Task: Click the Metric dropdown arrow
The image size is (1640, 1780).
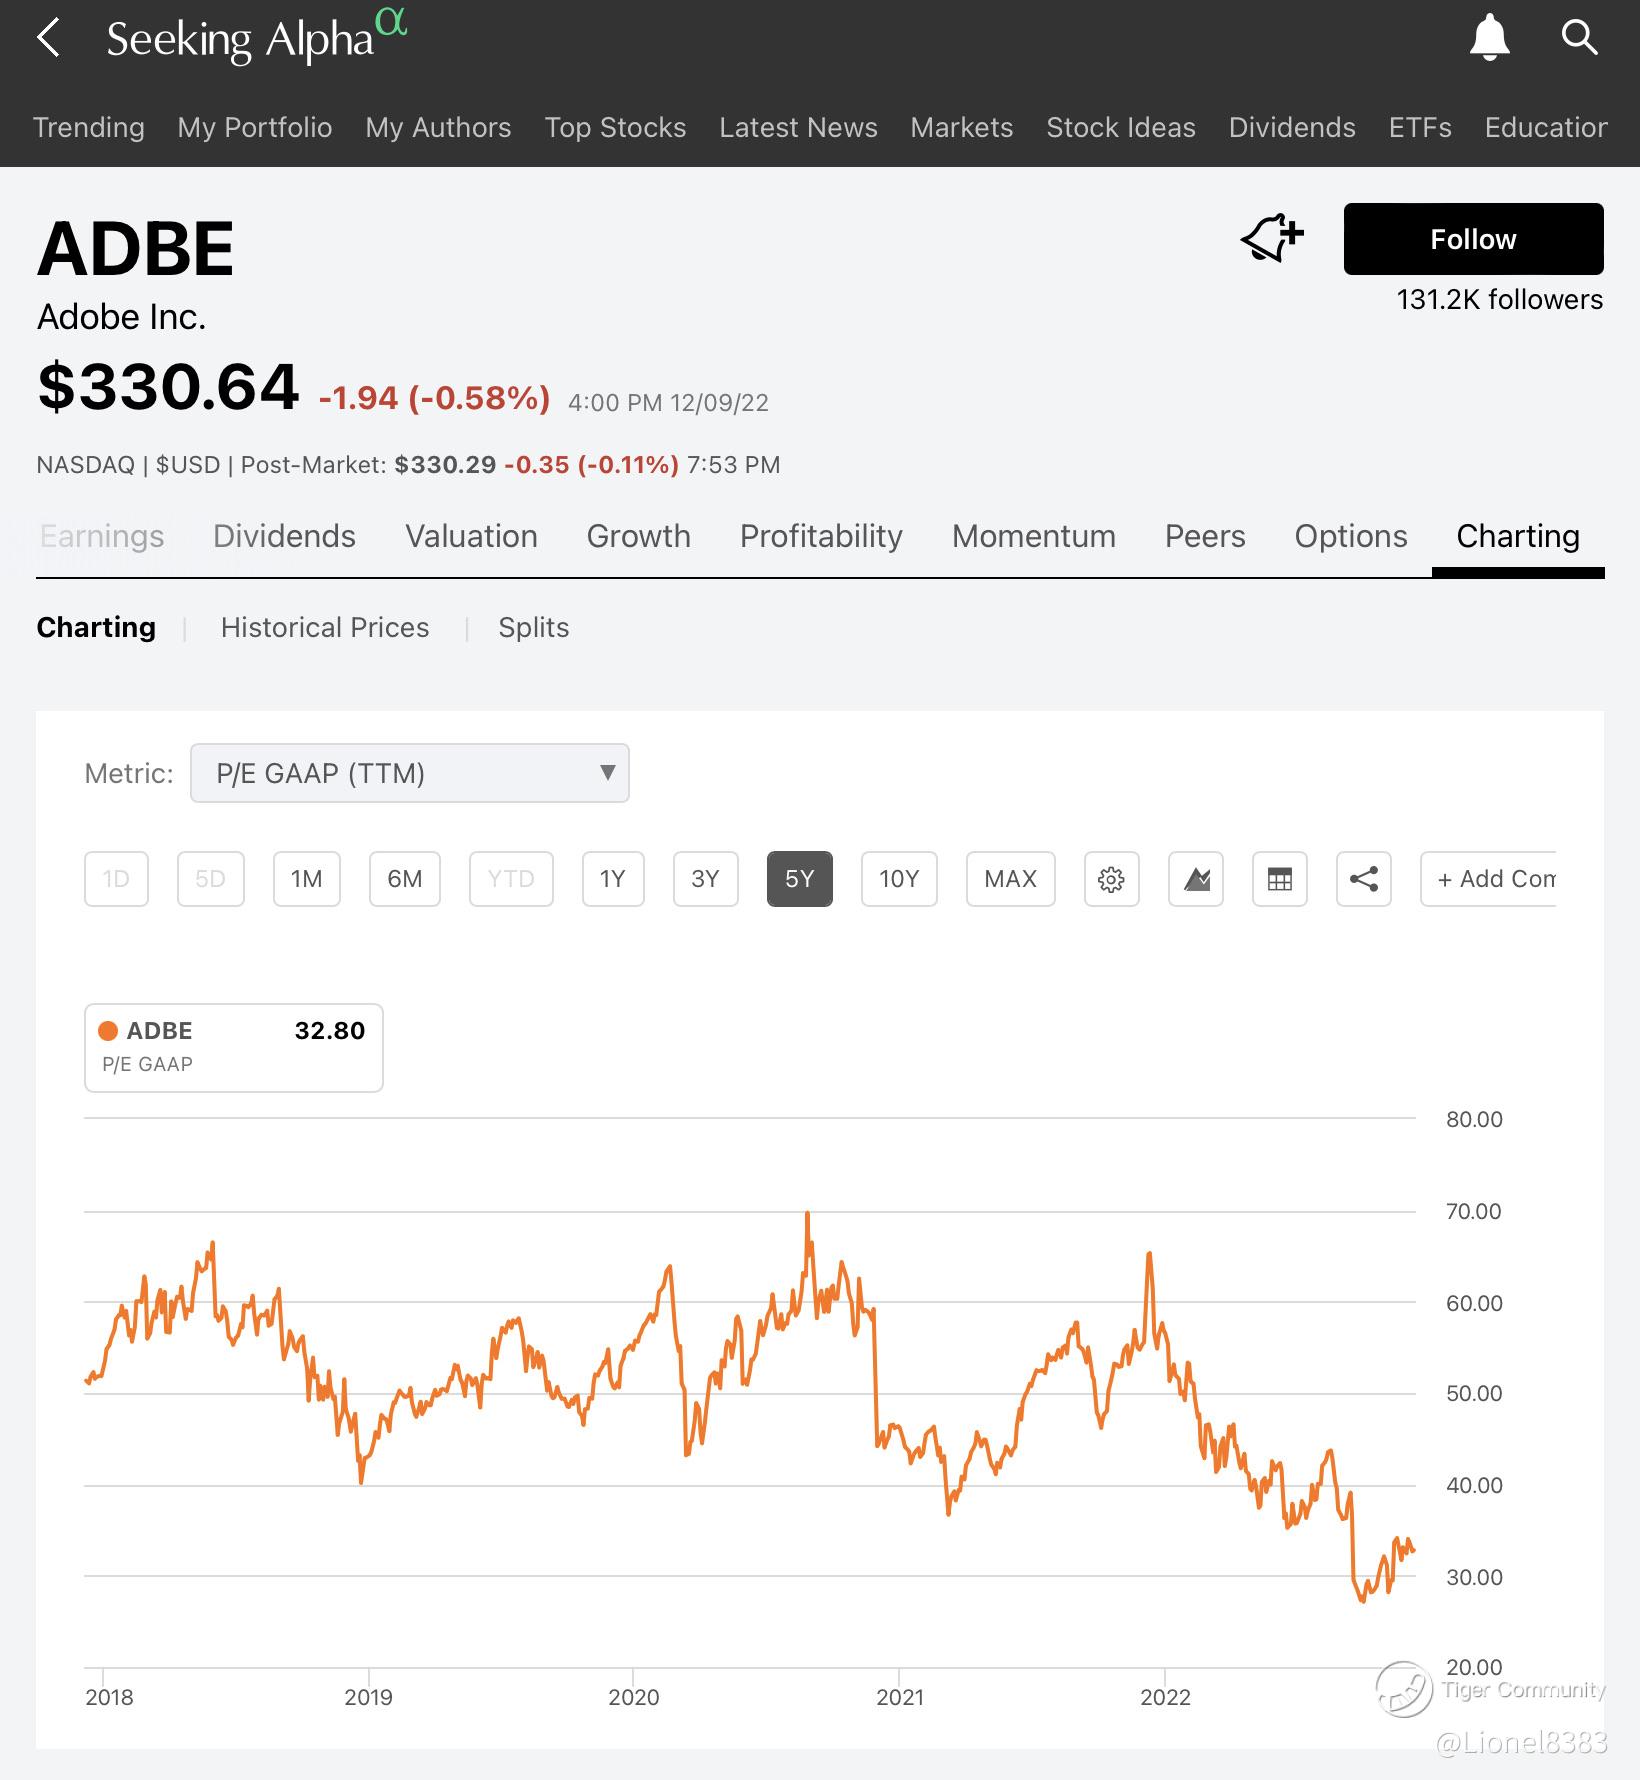Action: click(x=607, y=772)
